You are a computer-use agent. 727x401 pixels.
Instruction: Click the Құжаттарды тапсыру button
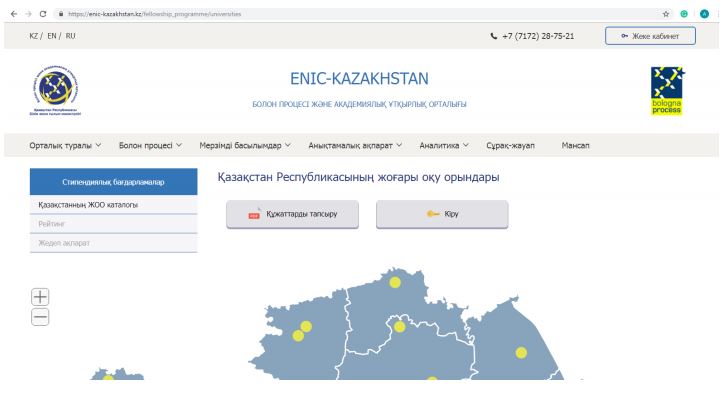[292, 214]
